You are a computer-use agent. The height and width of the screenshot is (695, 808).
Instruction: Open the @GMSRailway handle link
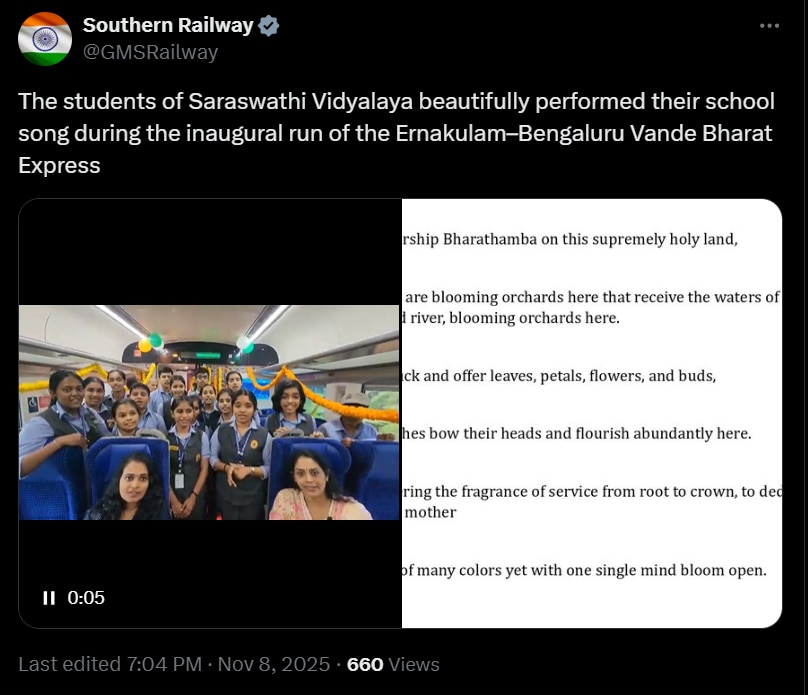click(150, 52)
